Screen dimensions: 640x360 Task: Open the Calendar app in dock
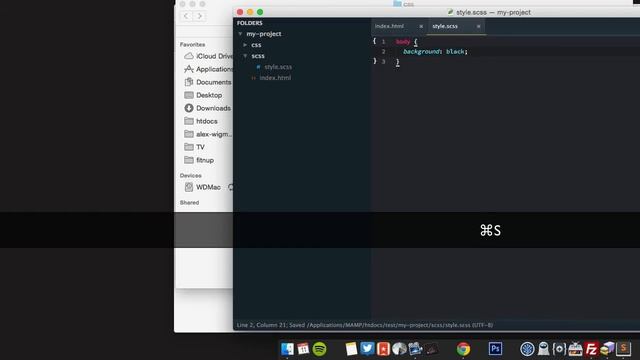tap(303, 349)
